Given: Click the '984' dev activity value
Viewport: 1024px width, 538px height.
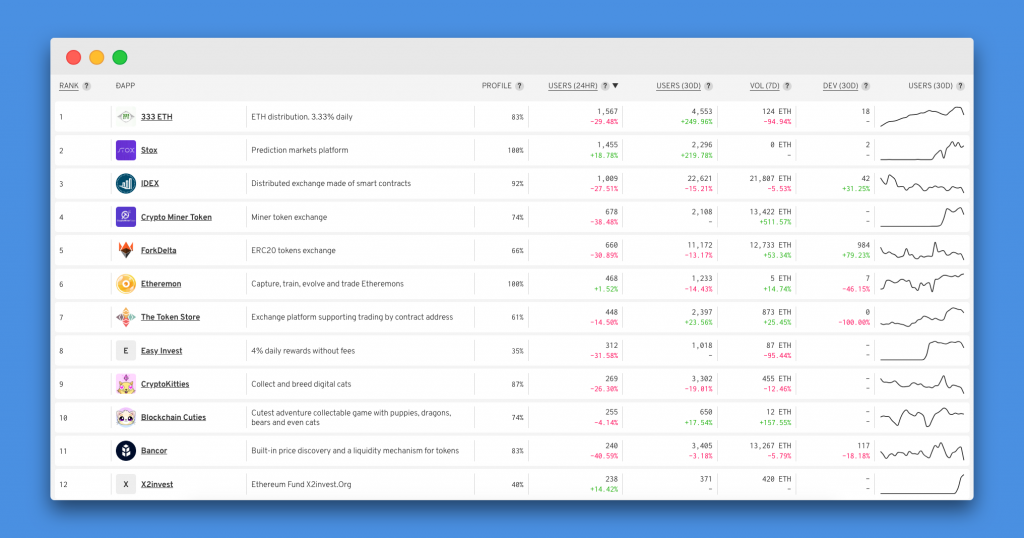Looking at the screenshot, I should tap(863, 245).
